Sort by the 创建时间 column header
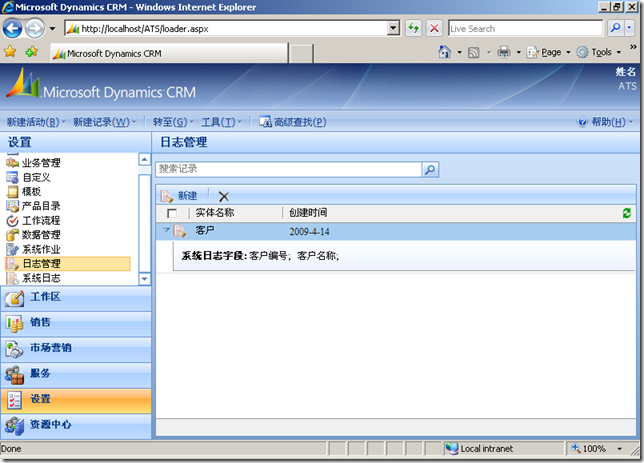The width and height of the screenshot is (644, 463). point(308,213)
